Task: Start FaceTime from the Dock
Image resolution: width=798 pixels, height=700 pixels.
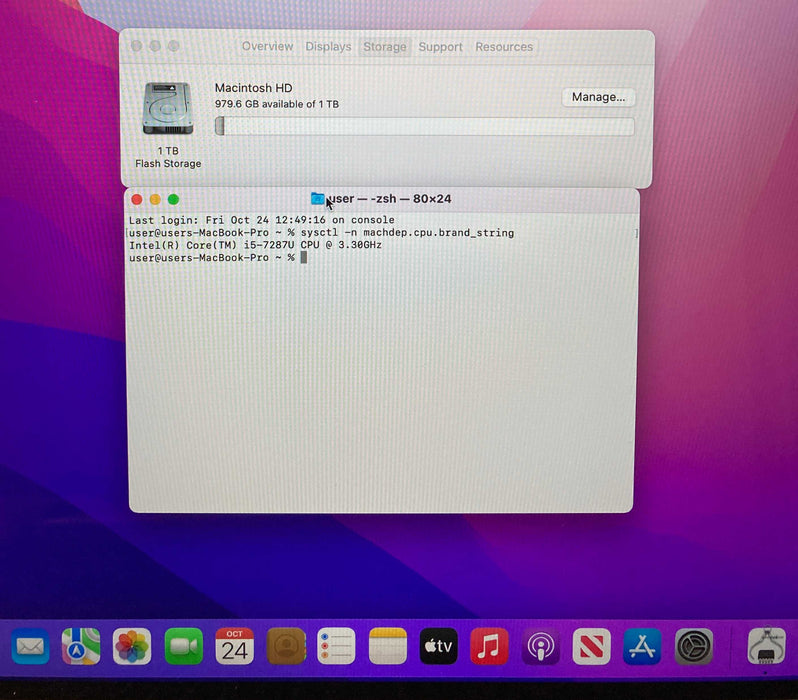Action: 183,647
